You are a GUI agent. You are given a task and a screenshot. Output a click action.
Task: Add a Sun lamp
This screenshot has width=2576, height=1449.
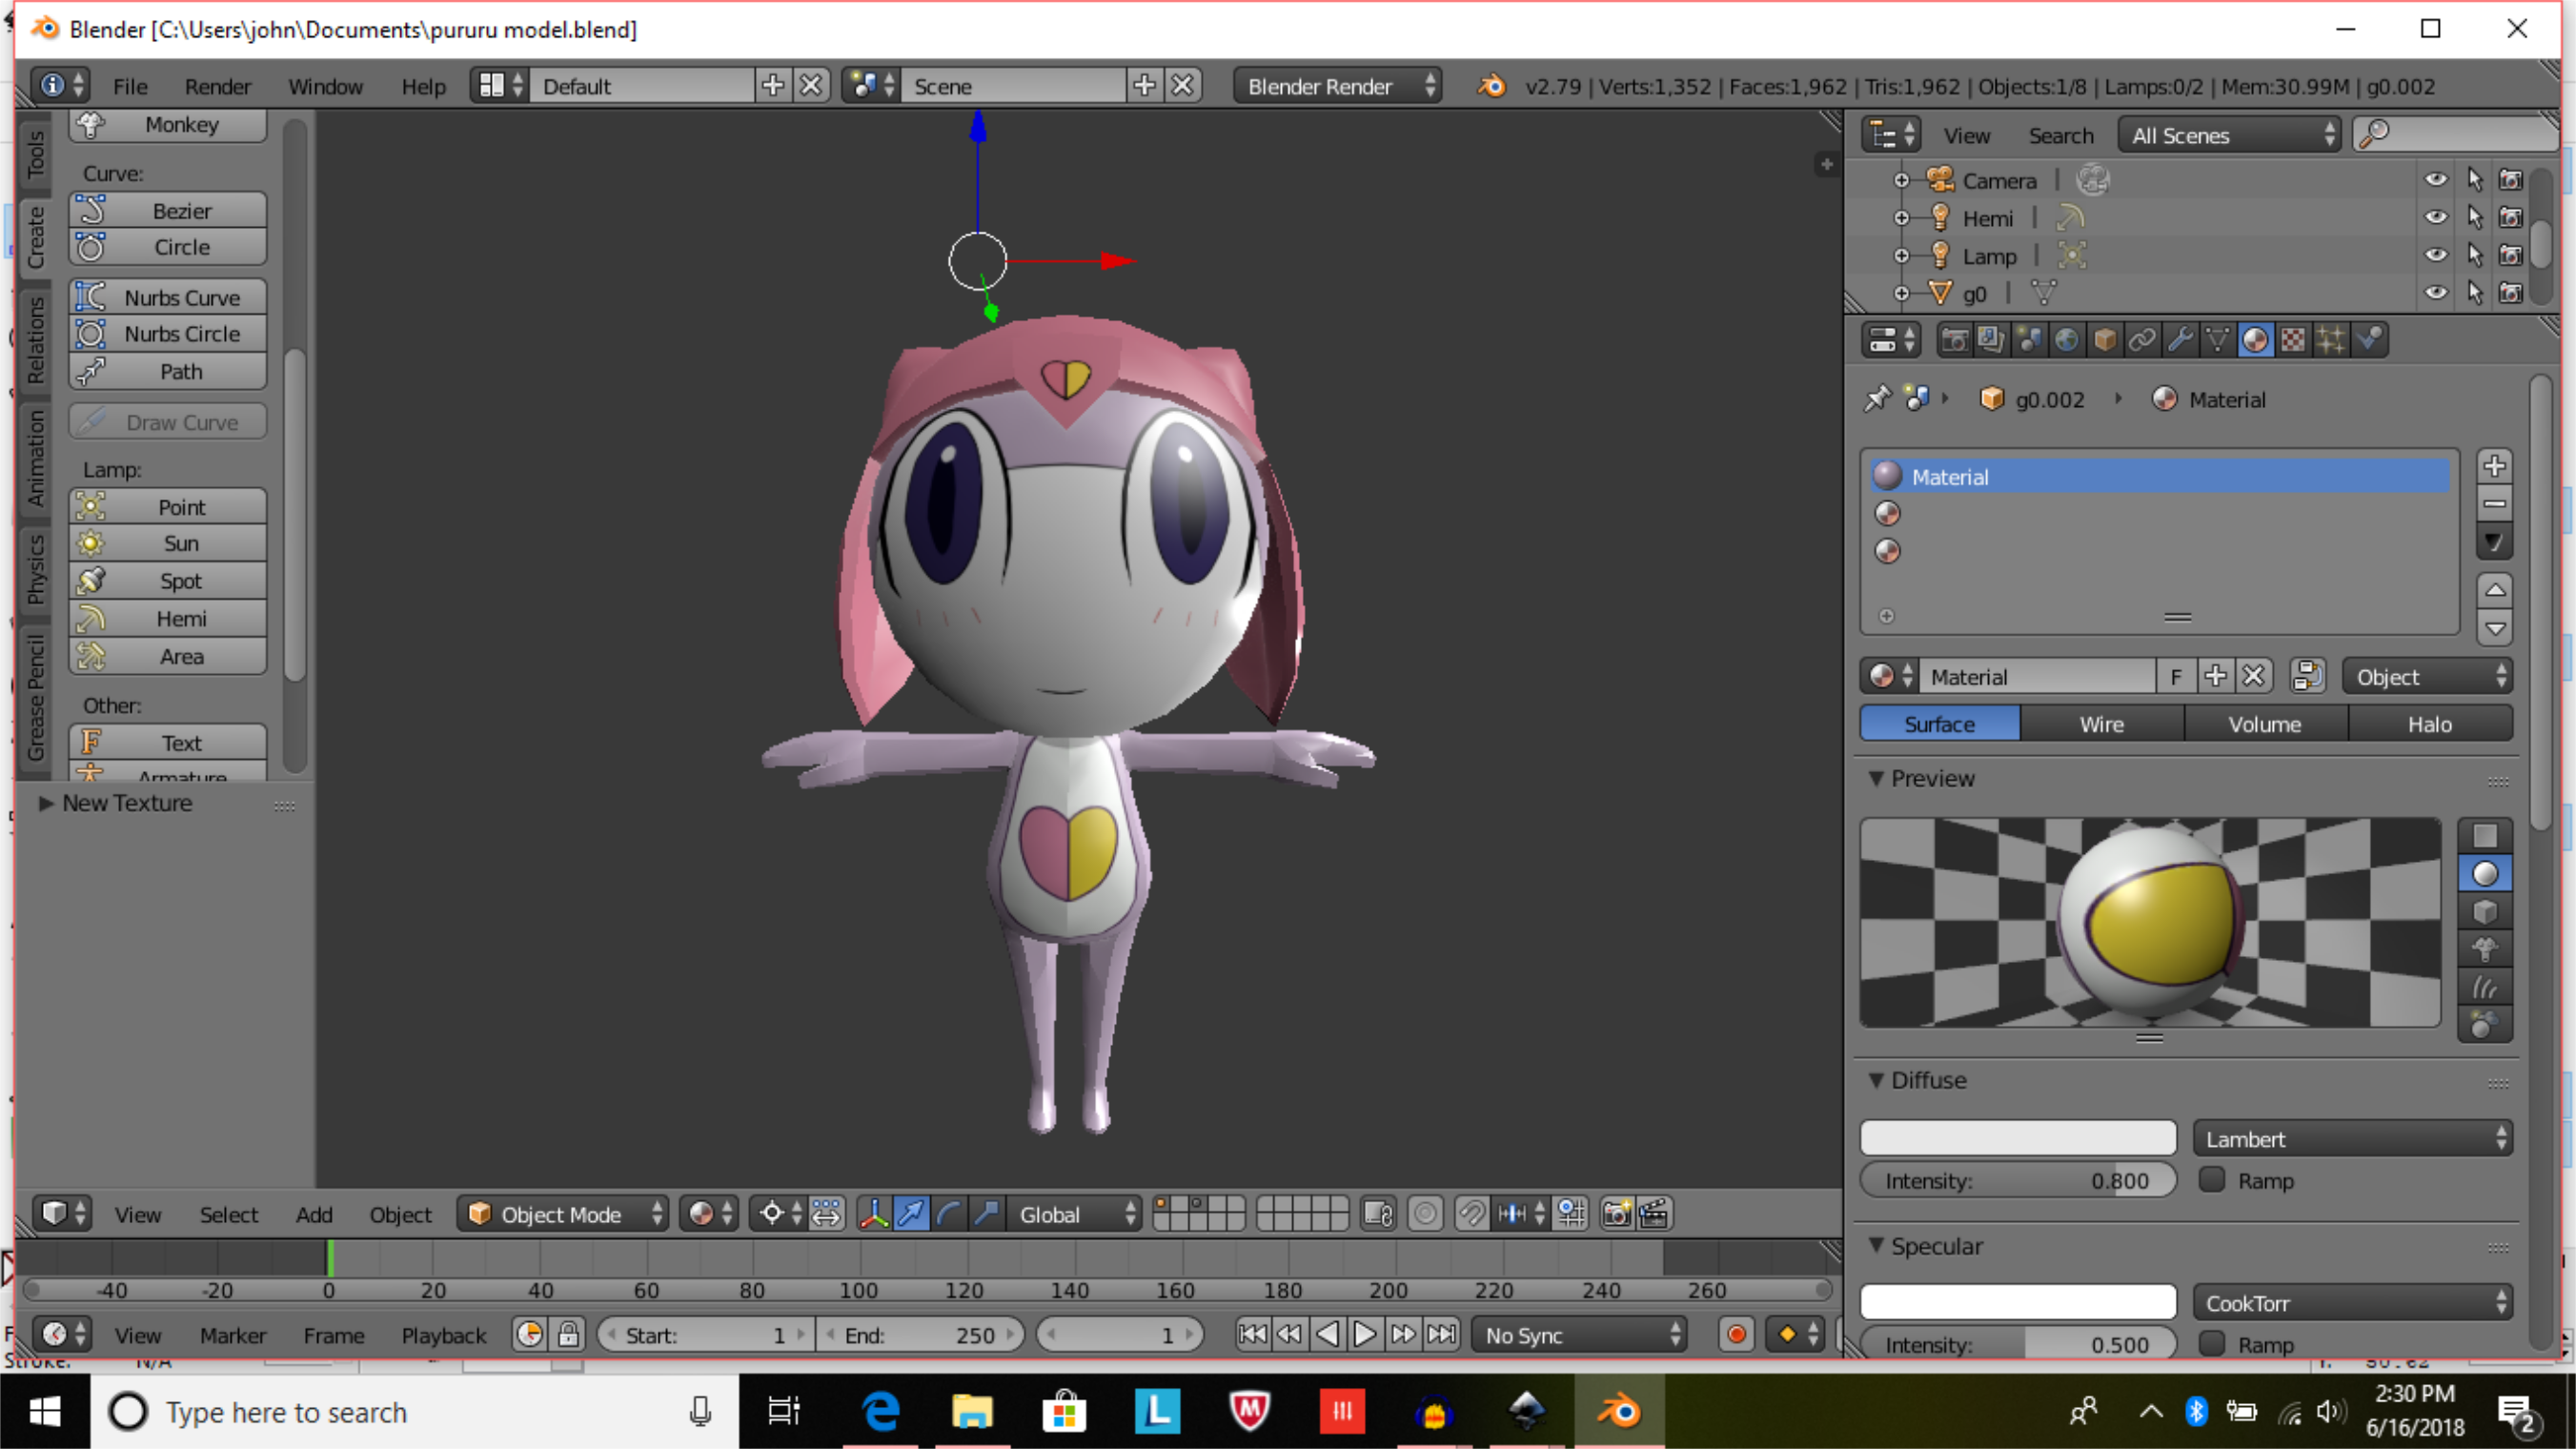(168, 543)
